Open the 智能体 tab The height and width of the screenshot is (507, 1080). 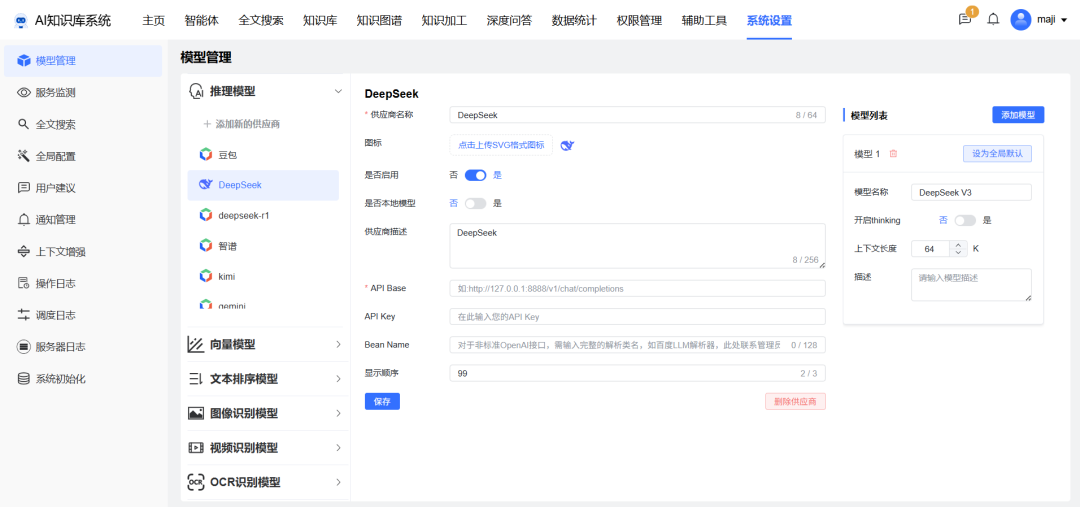click(x=202, y=20)
